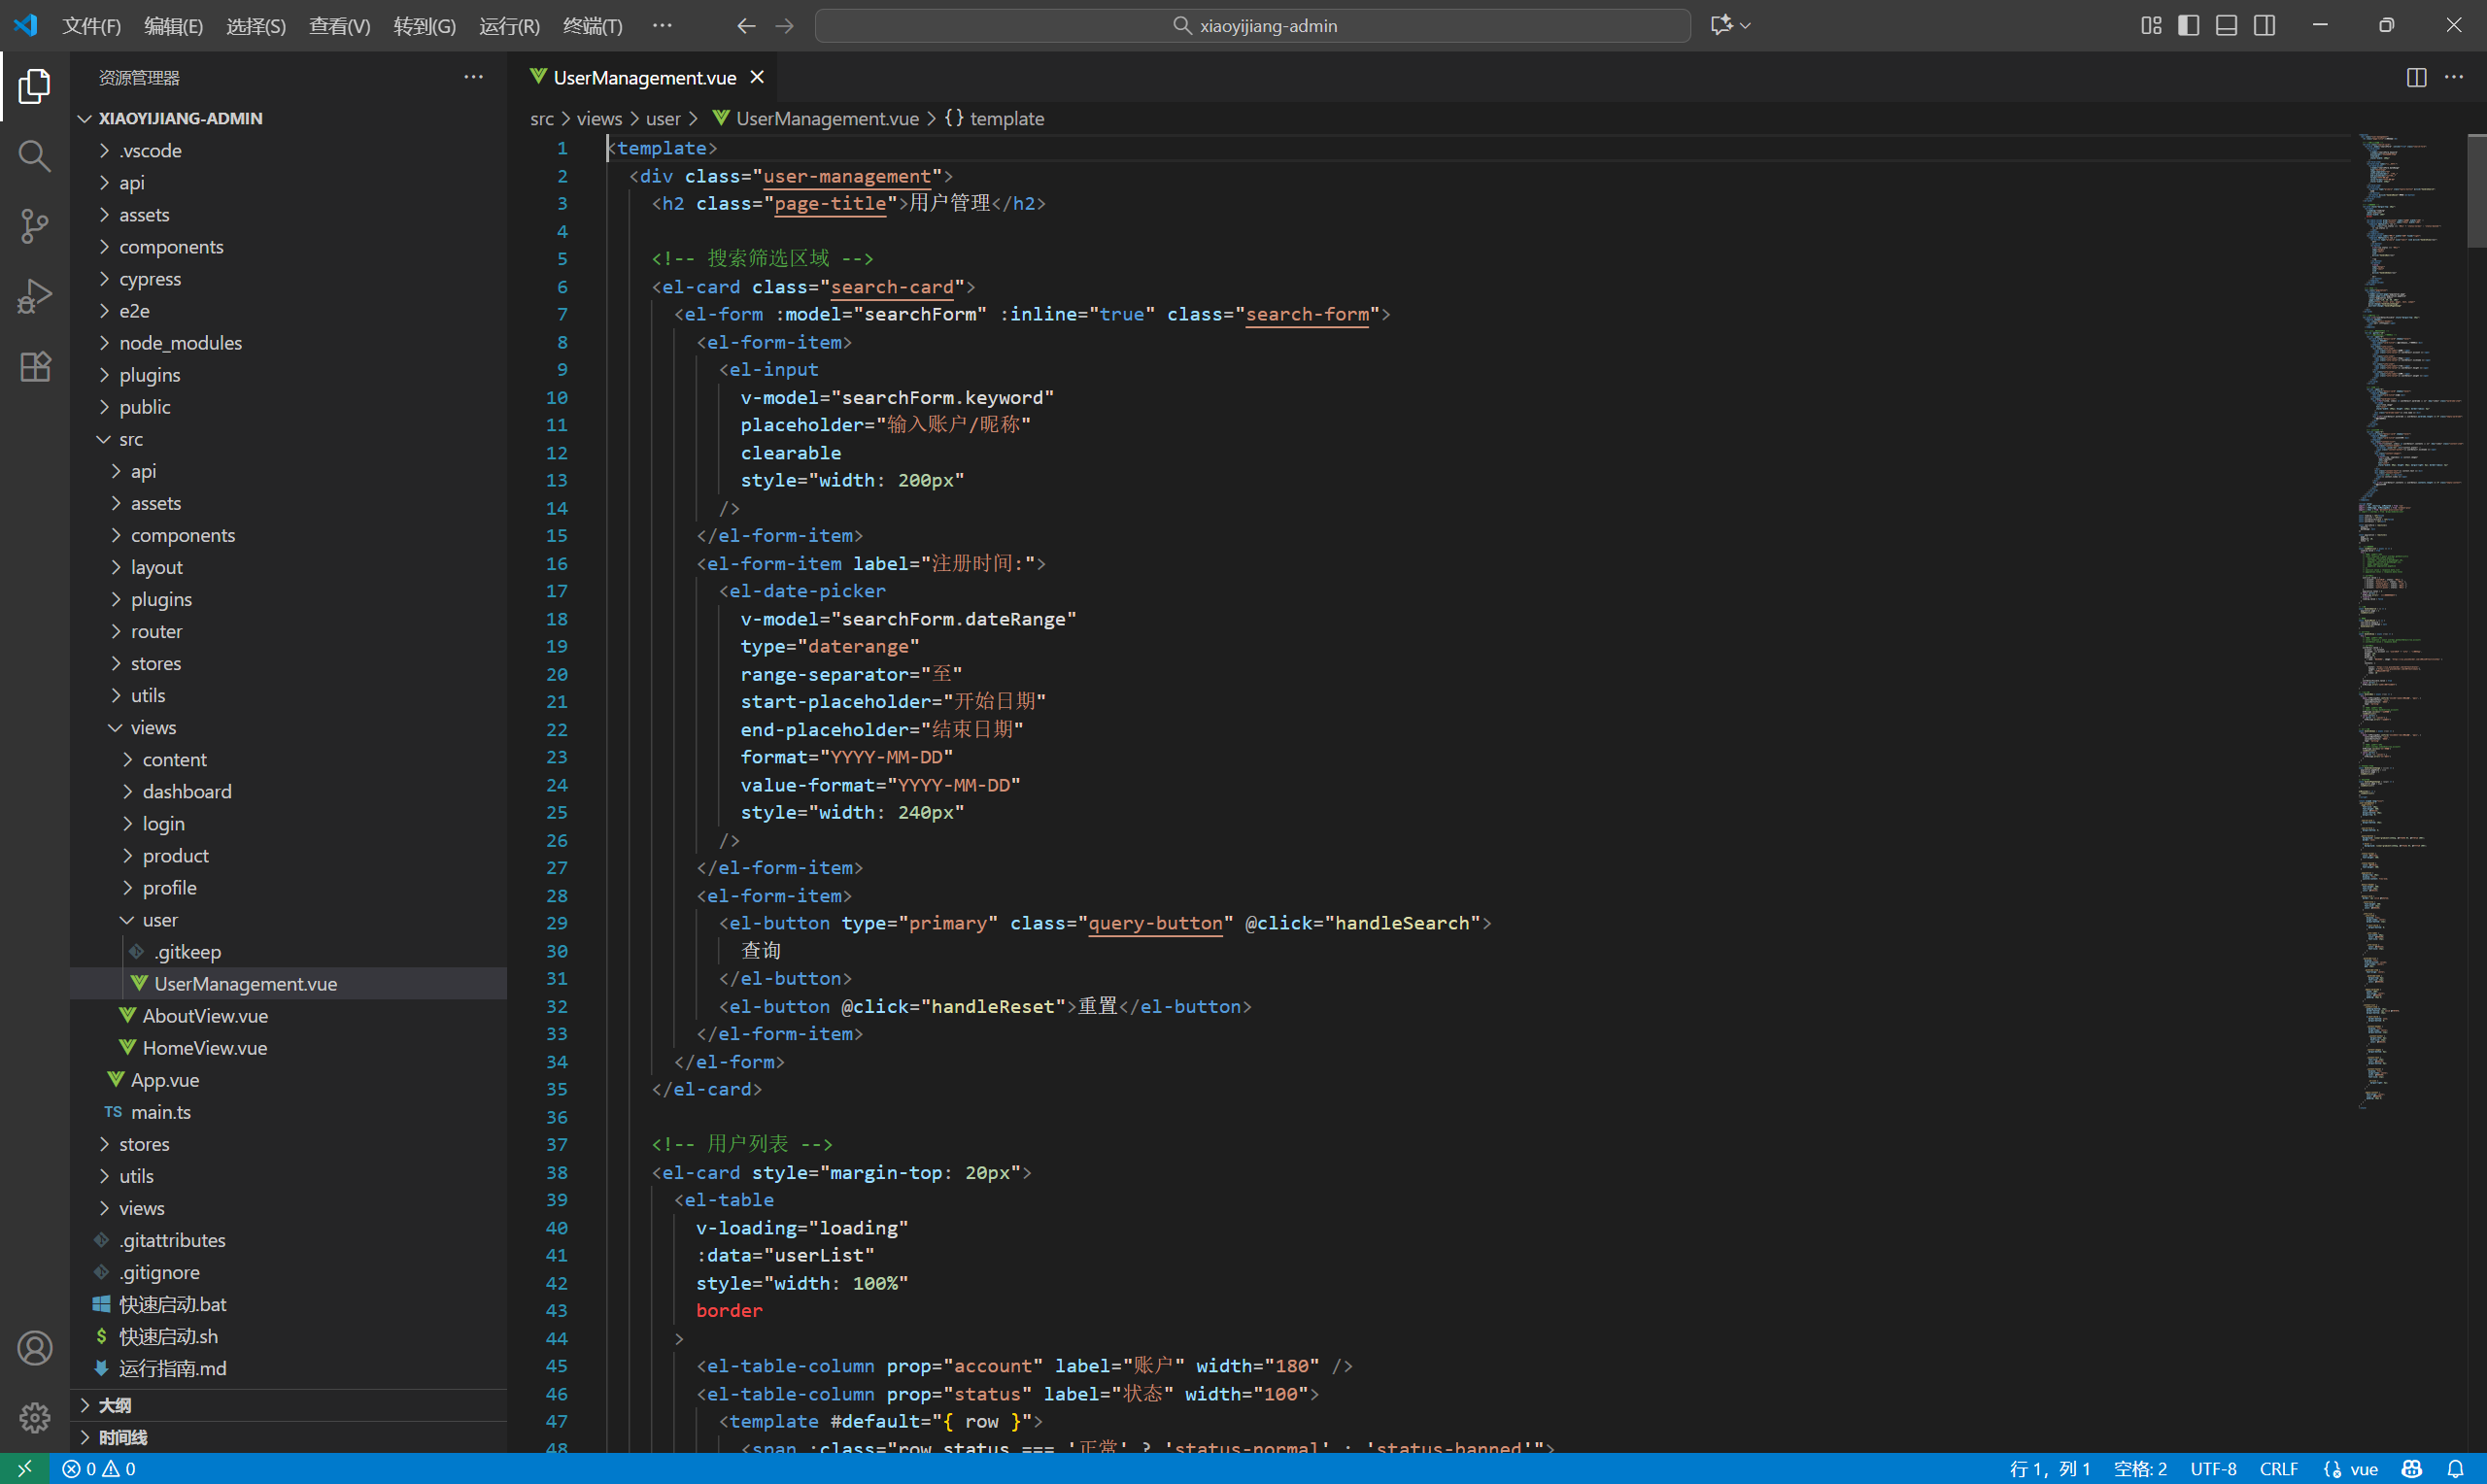This screenshot has width=2487, height=1484.
Task: Open the Copilot chat icon in title bar
Action: 1721,25
